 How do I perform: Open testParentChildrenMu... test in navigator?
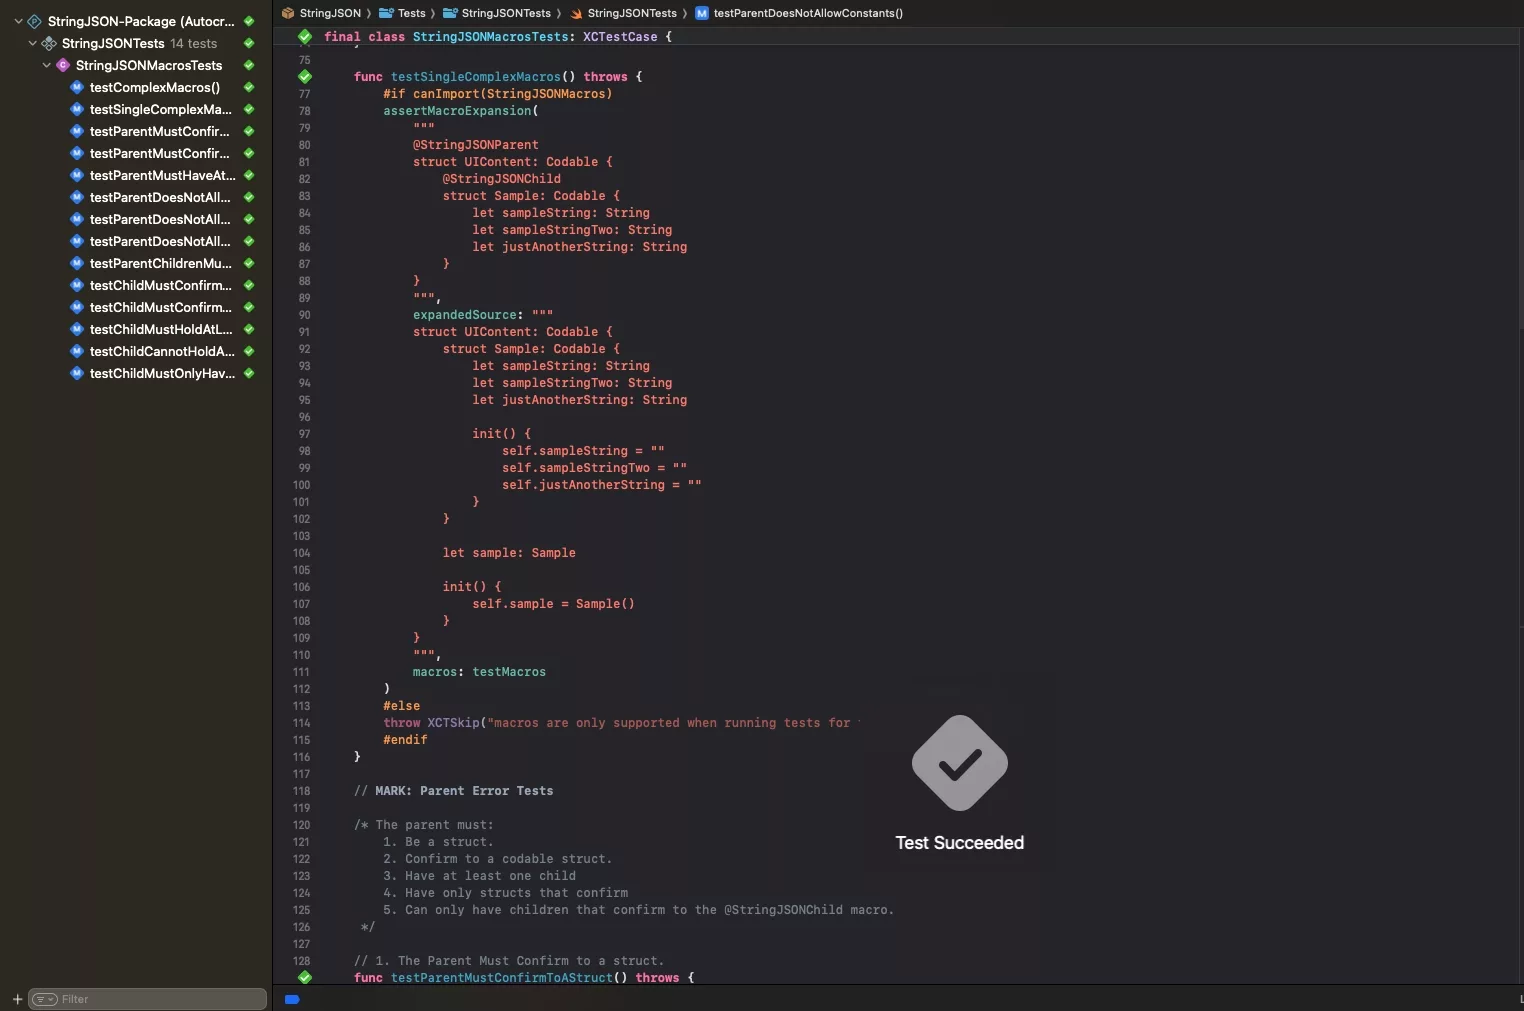coord(160,263)
